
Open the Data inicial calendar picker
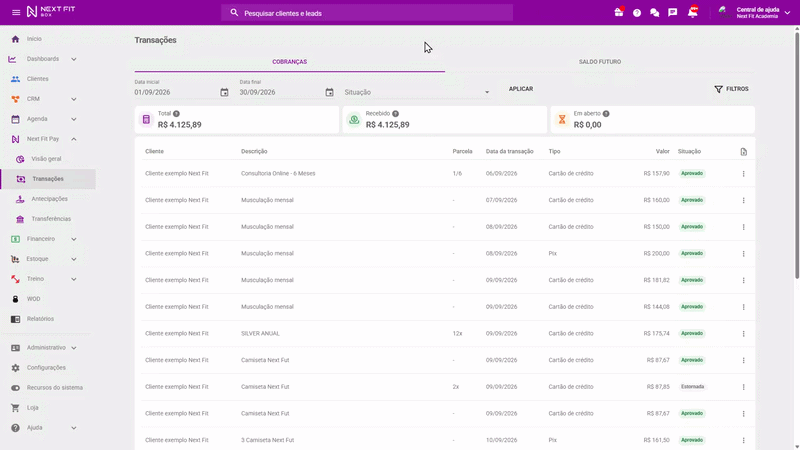(224, 92)
